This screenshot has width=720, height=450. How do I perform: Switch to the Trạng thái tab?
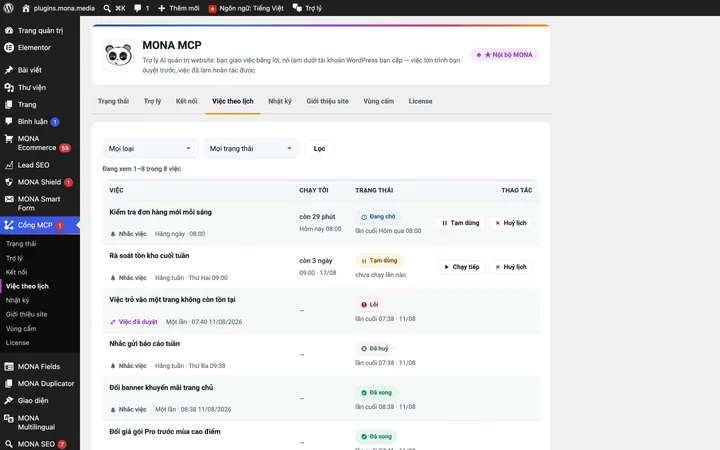[113, 101]
